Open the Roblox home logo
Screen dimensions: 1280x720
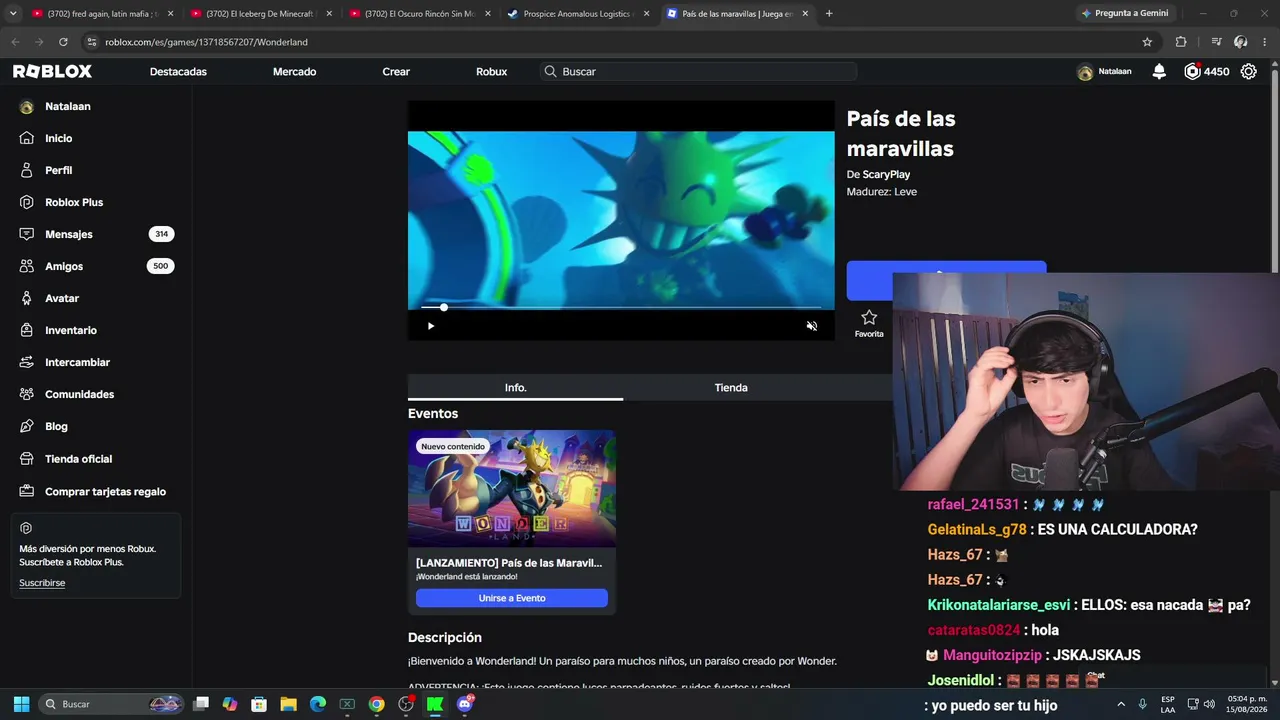point(52,72)
